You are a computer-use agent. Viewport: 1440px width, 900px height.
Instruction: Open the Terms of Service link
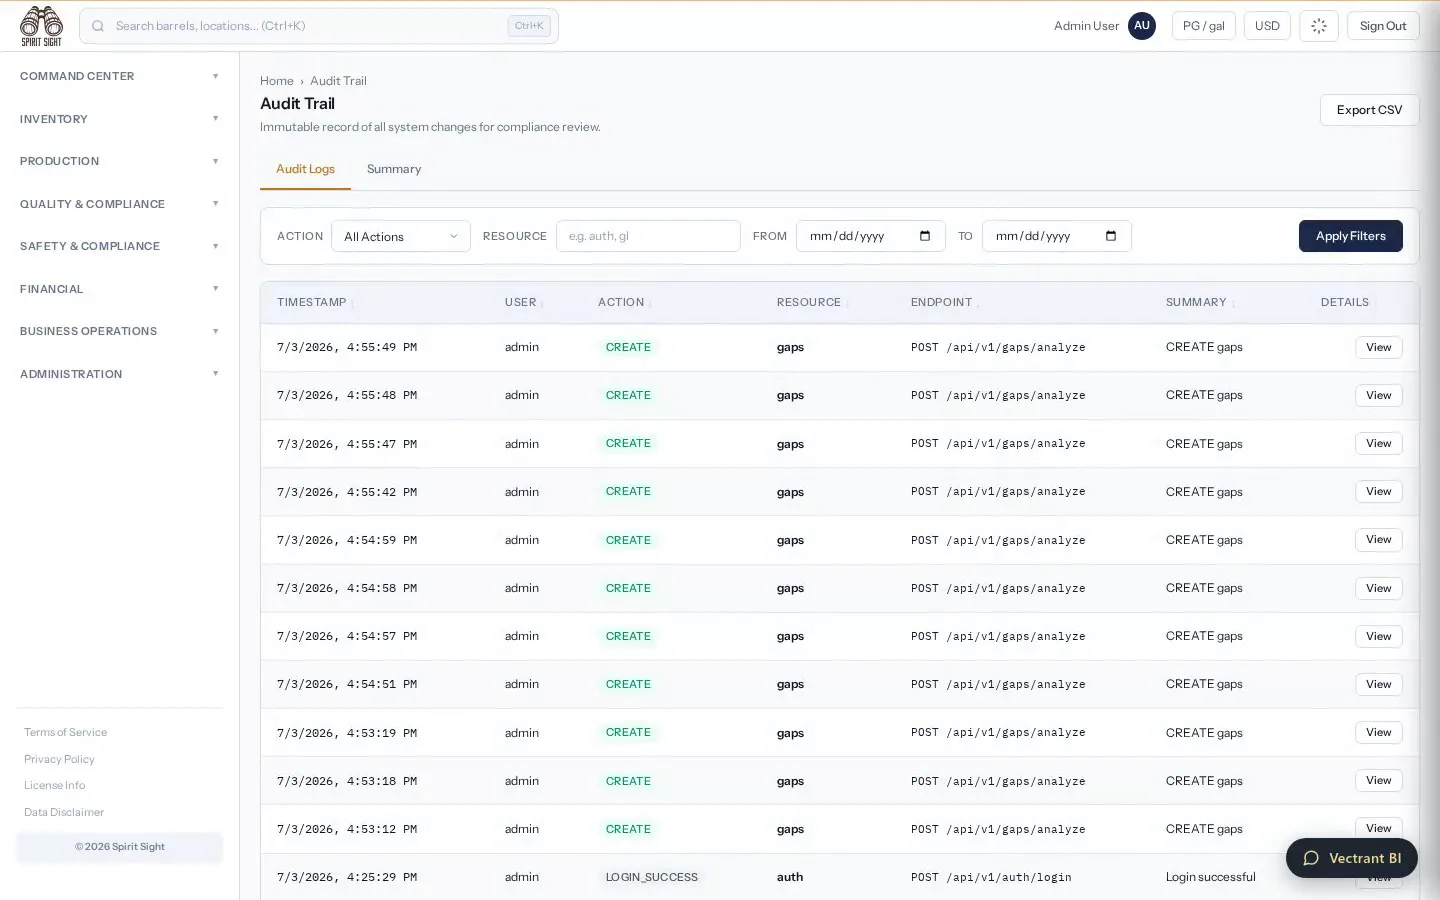(65, 732)
